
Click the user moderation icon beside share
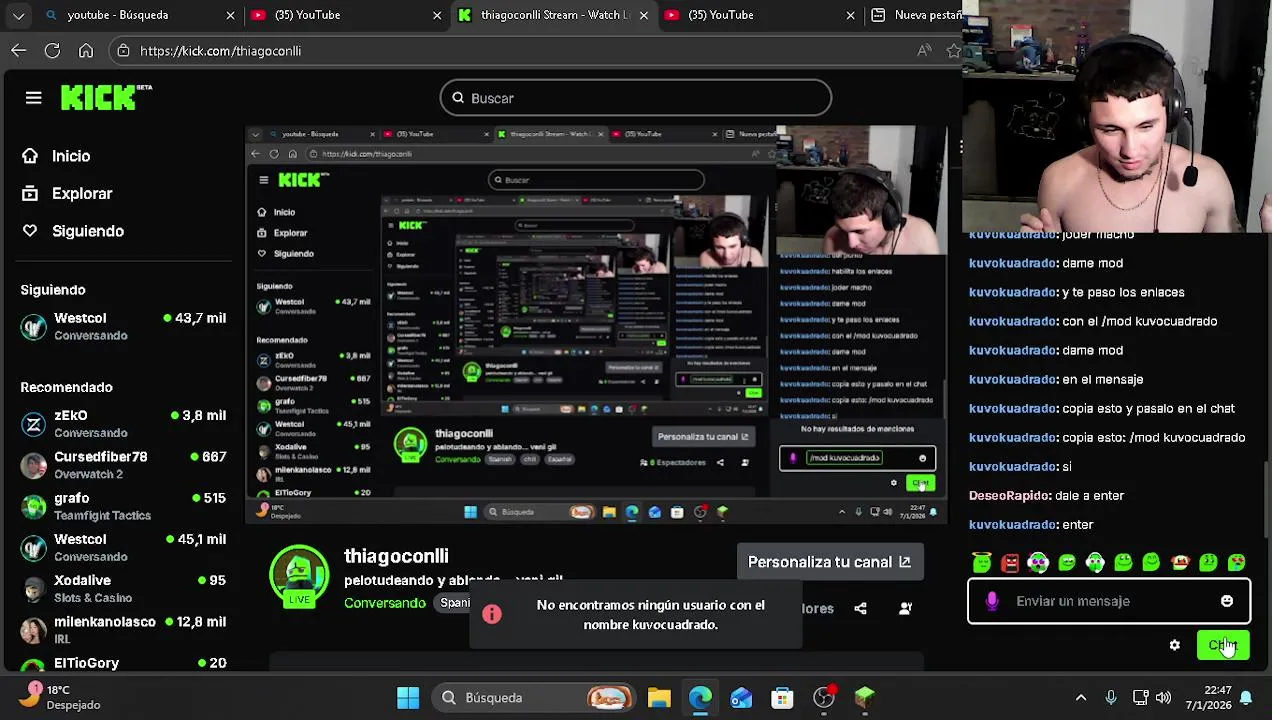coord(905,608)
